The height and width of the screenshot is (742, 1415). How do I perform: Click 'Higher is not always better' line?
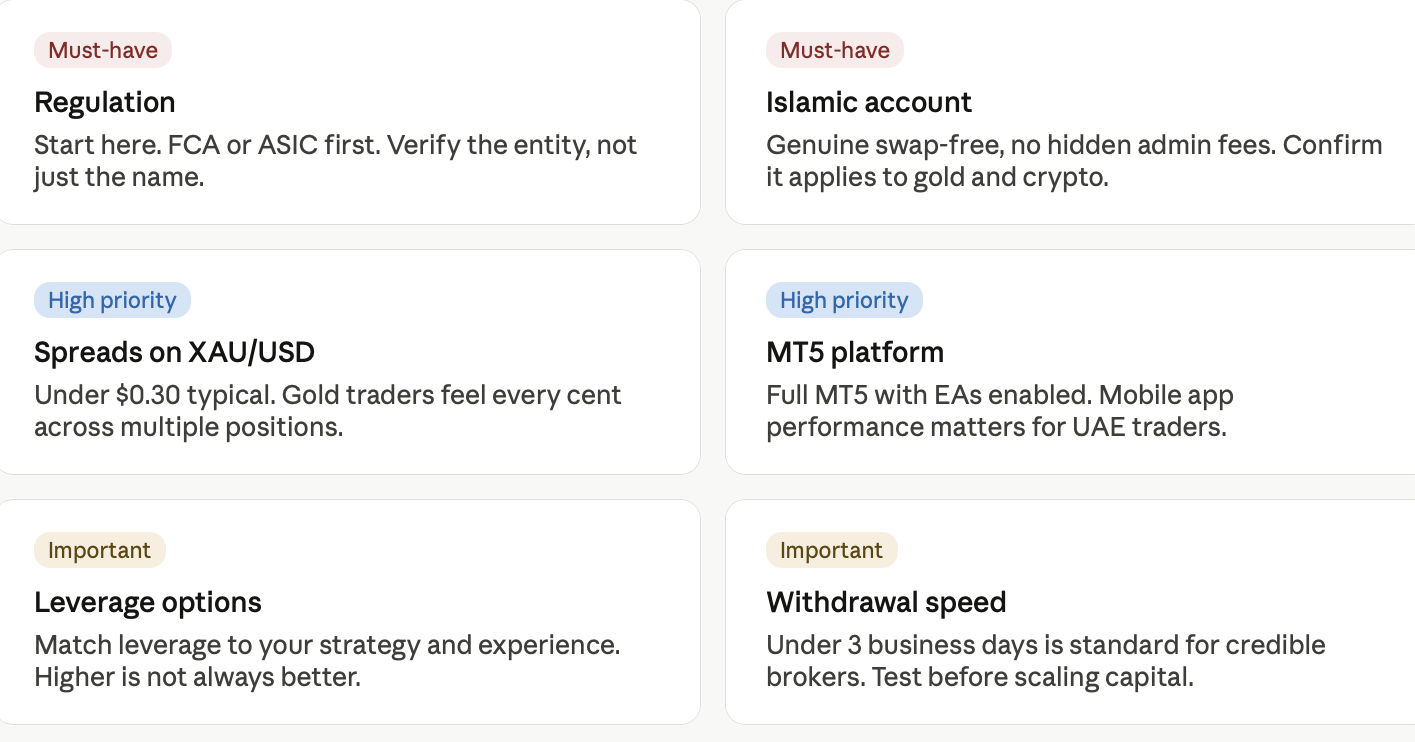197,677
